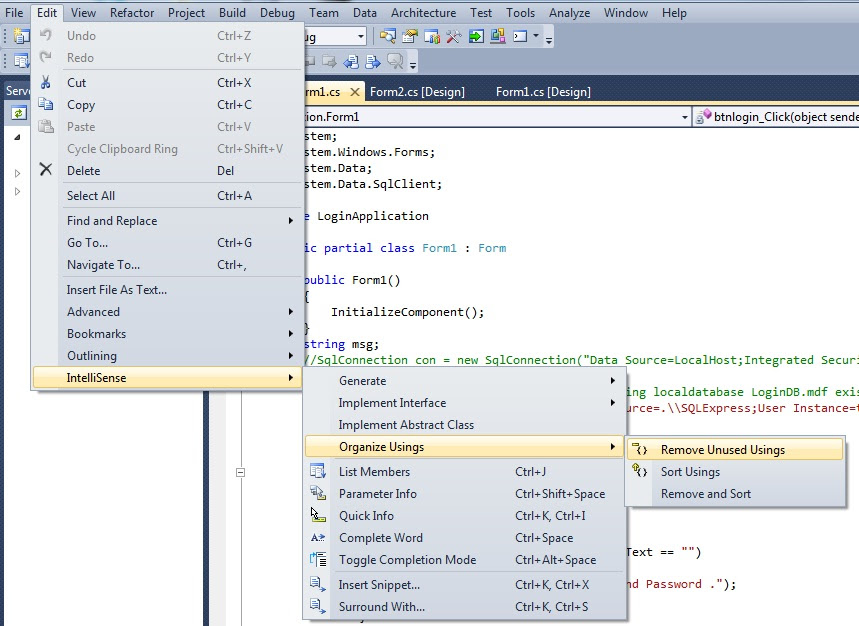Open the View menu
Image resolution: width=859 pixels, height=626 pixels.
pyautogui.click(x=83, y=13)
